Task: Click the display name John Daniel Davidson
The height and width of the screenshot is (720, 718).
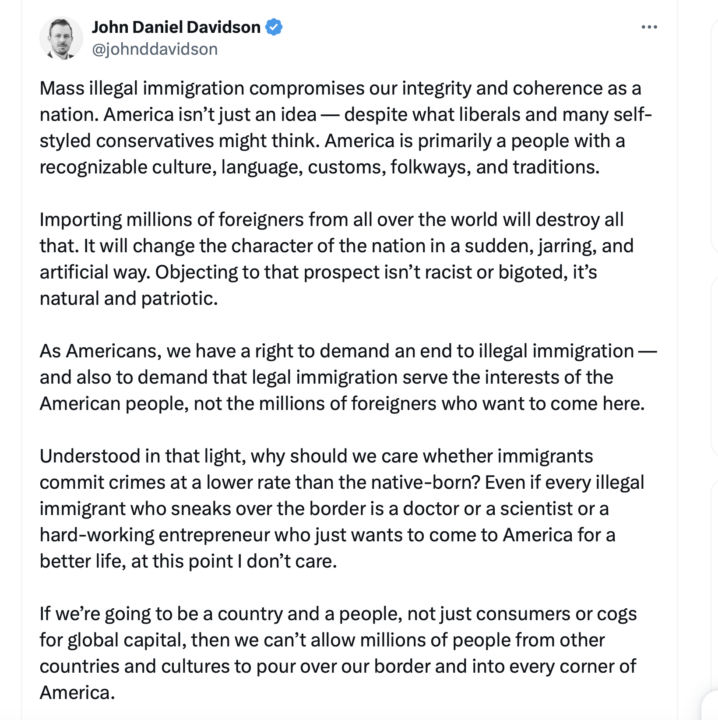Action: pos(176,28)
